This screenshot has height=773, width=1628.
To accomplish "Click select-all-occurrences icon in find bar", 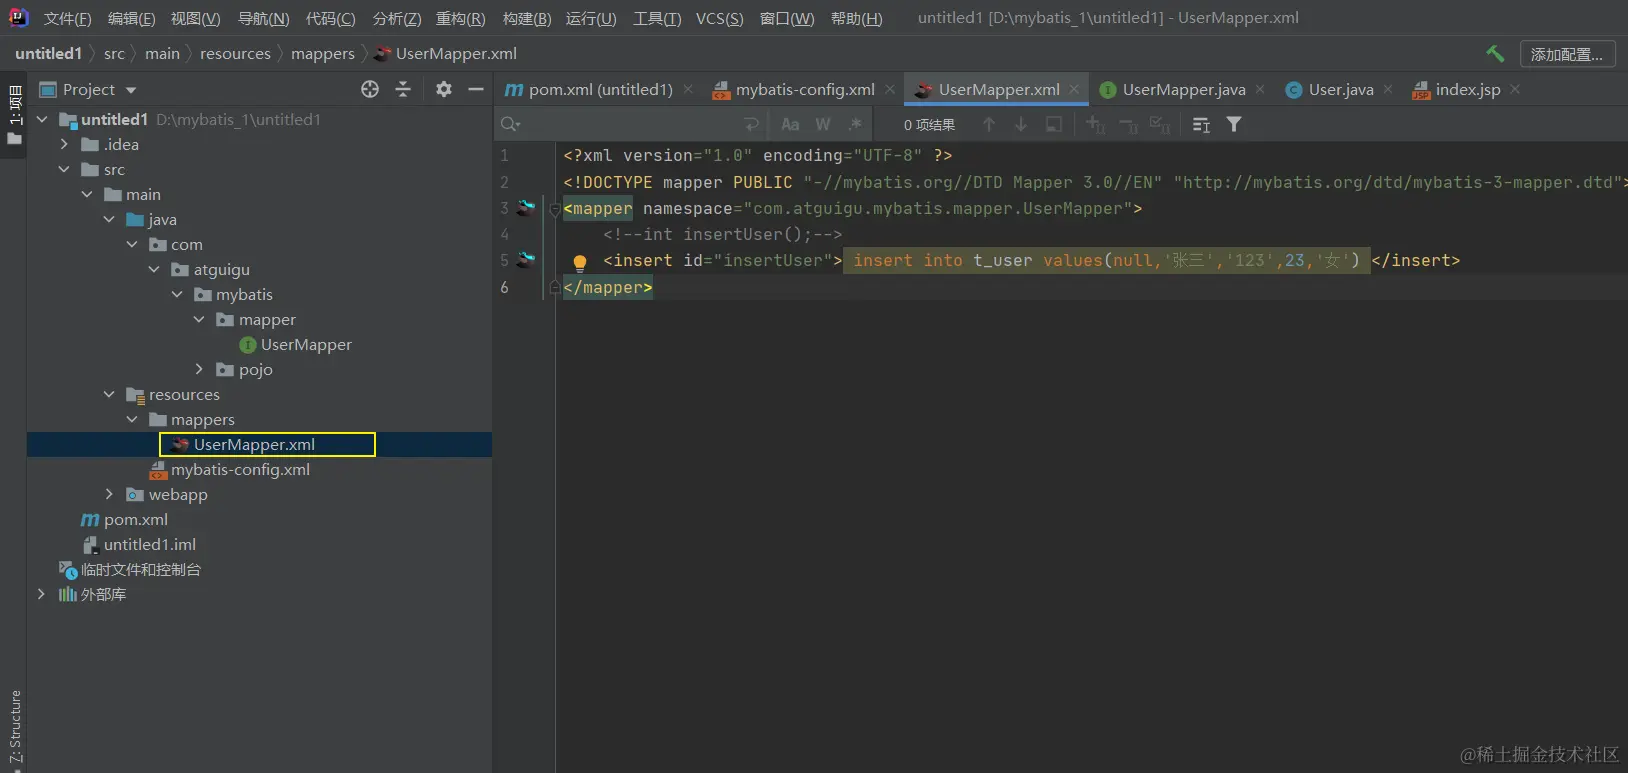I will click(1160, 124).
